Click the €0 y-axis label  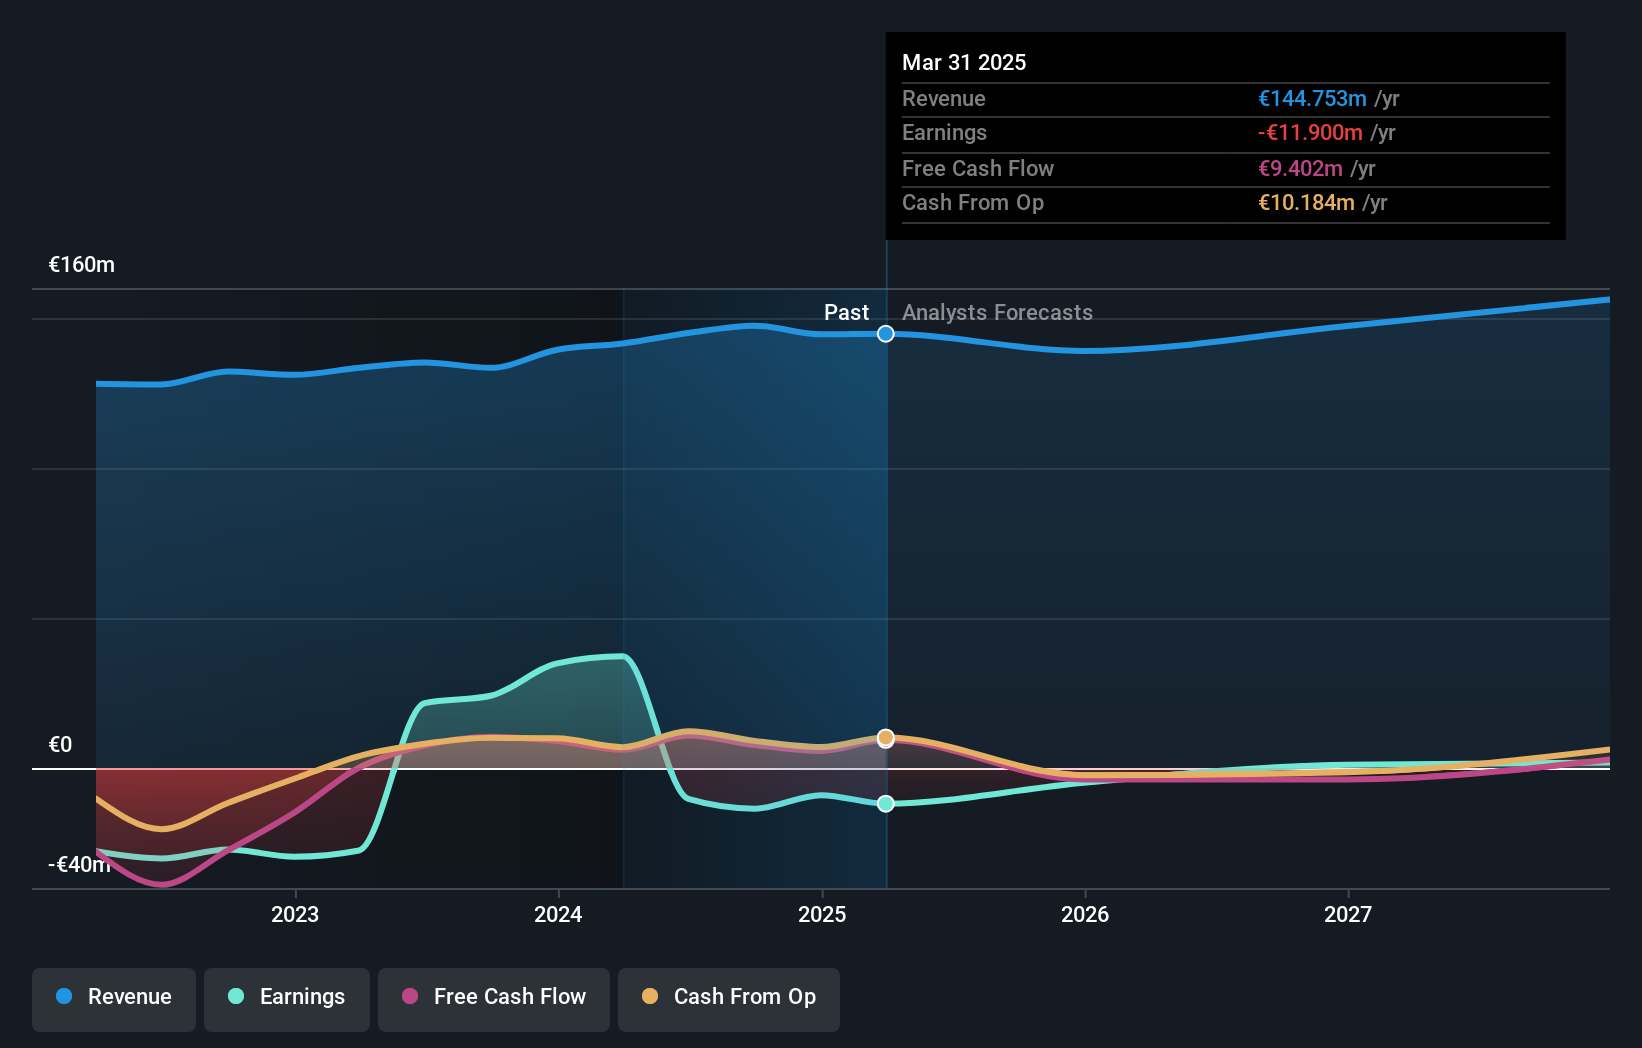60,745
